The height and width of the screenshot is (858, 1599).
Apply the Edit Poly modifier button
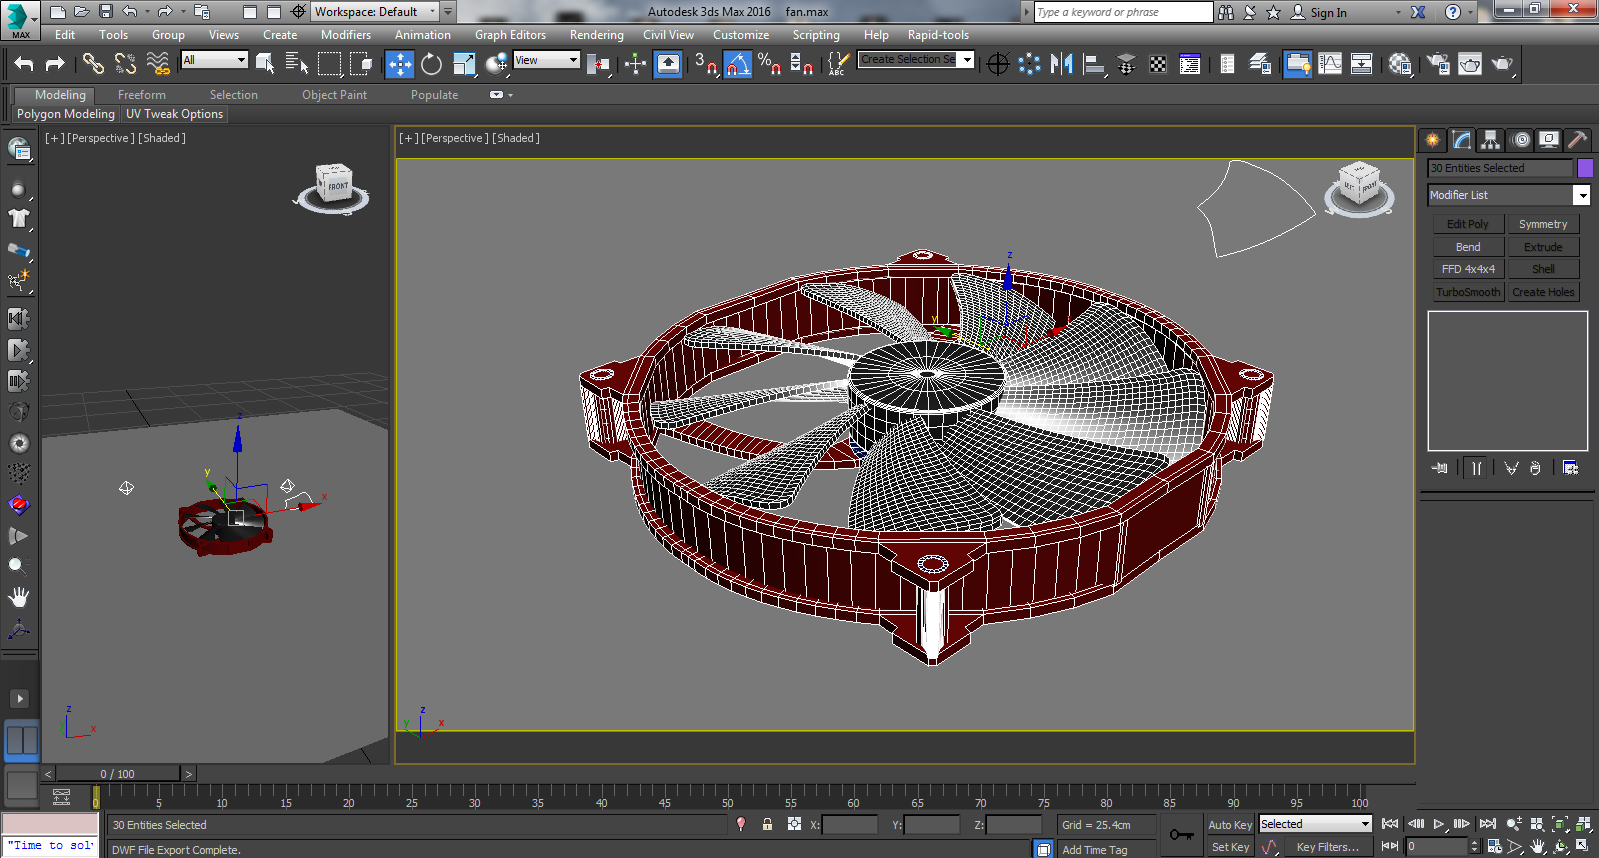tap(1467, 224)
